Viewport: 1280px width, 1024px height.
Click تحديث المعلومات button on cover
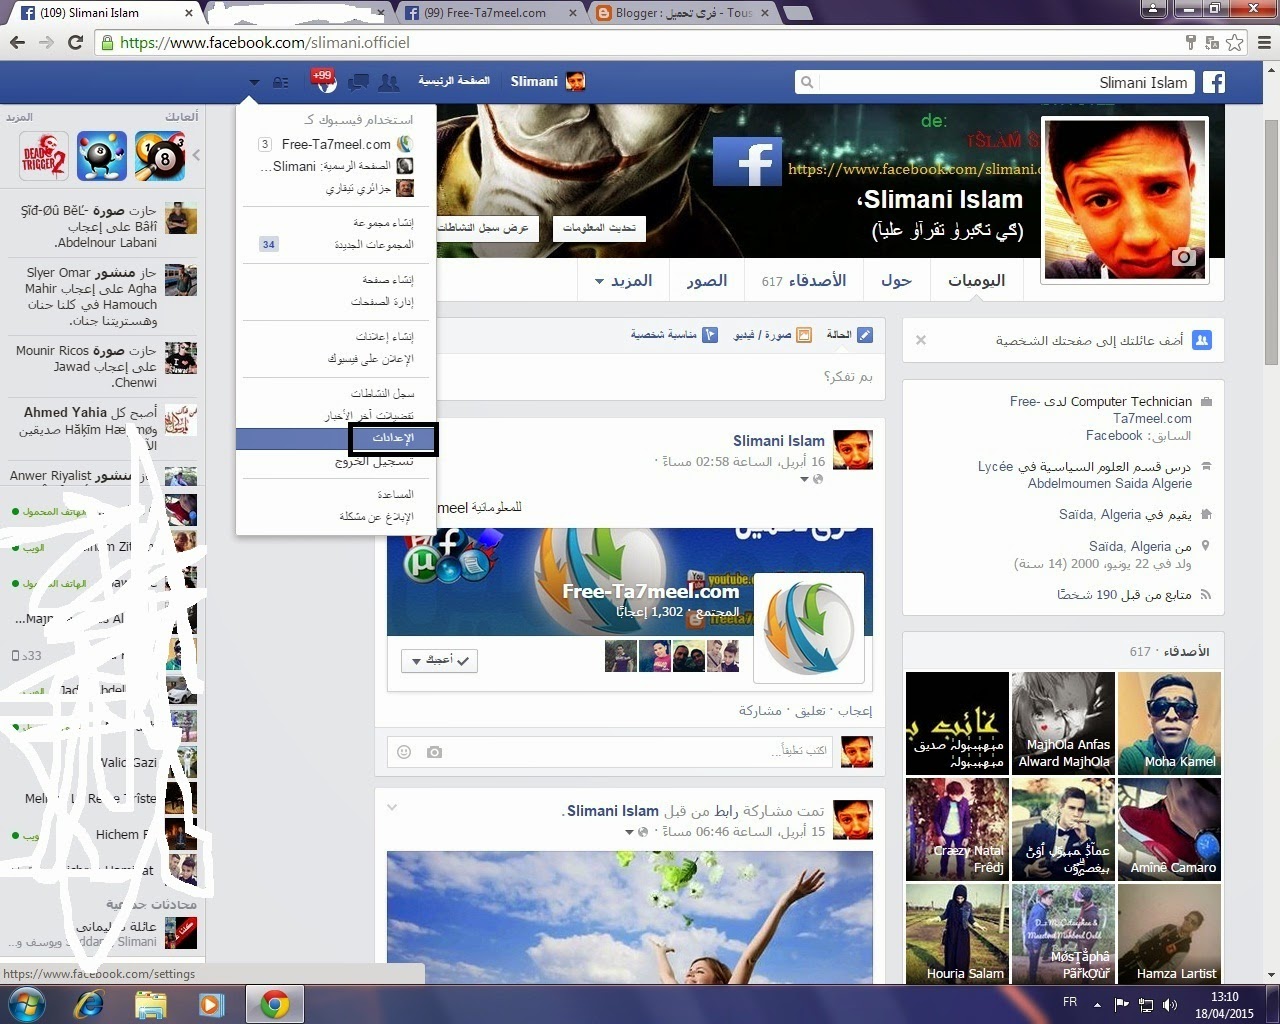599,228
